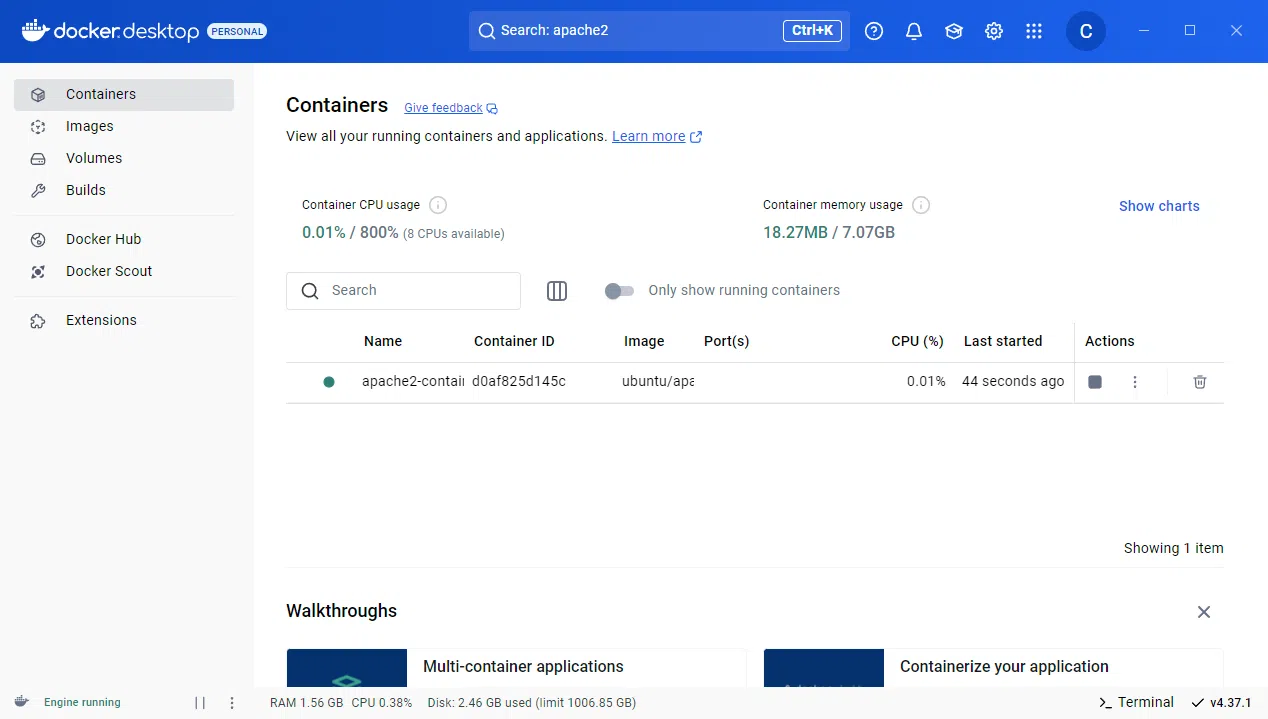Show charts for container usage

click(x=1159, y=206)
